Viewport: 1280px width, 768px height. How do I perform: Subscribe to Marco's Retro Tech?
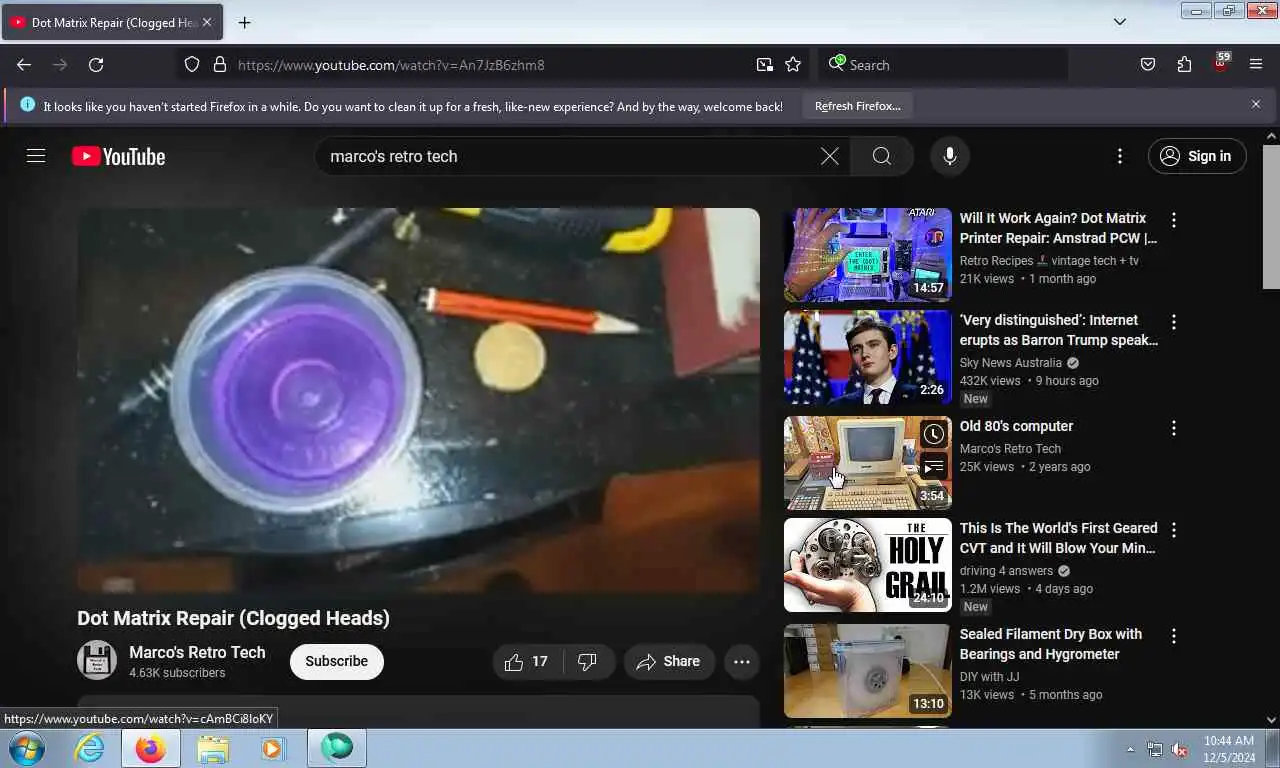click(x=337, y=662)
